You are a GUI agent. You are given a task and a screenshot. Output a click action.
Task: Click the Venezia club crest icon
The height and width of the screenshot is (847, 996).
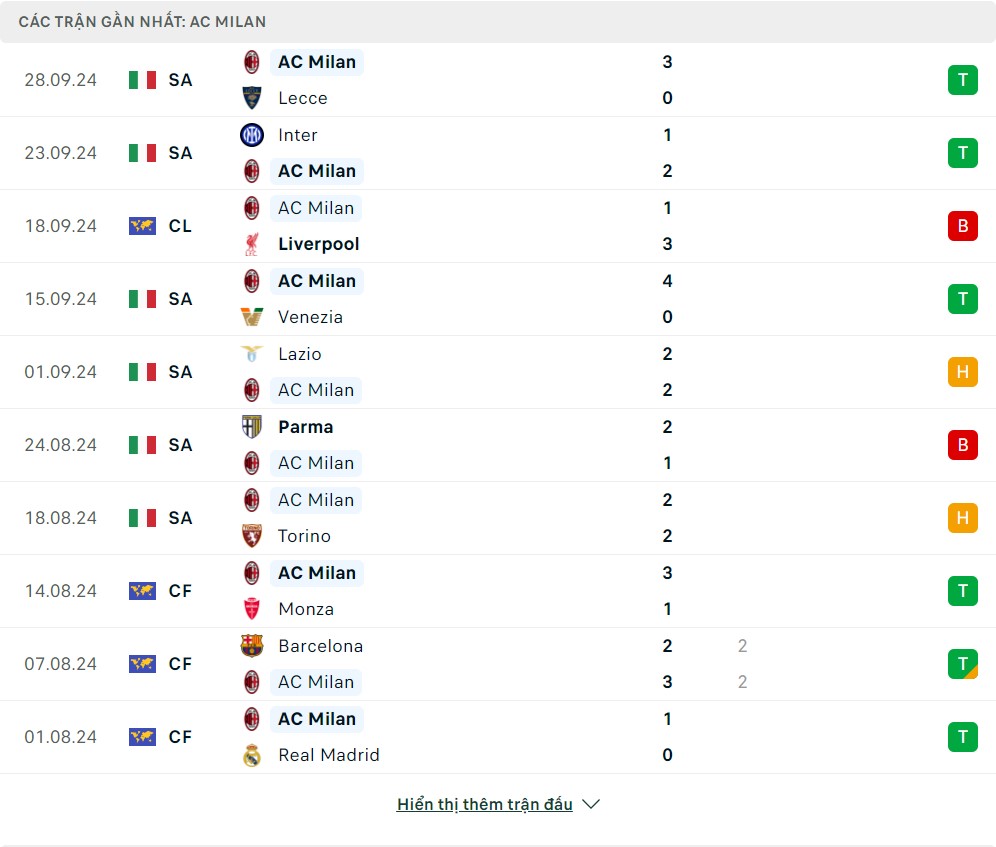click(252, 317)
